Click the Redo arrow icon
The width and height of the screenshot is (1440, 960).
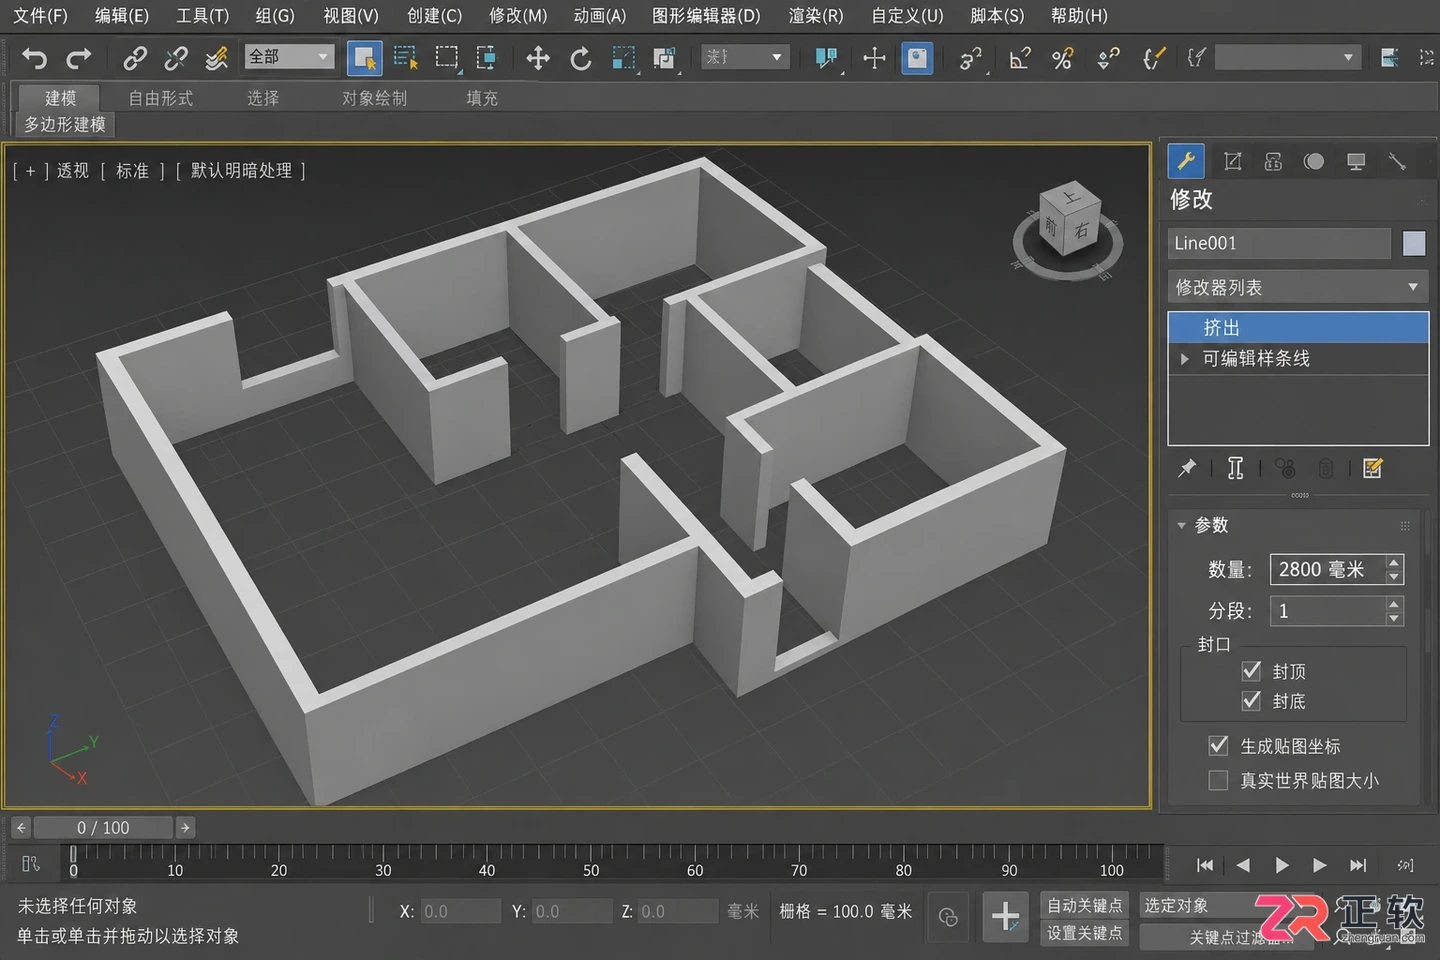pos(78,58)
